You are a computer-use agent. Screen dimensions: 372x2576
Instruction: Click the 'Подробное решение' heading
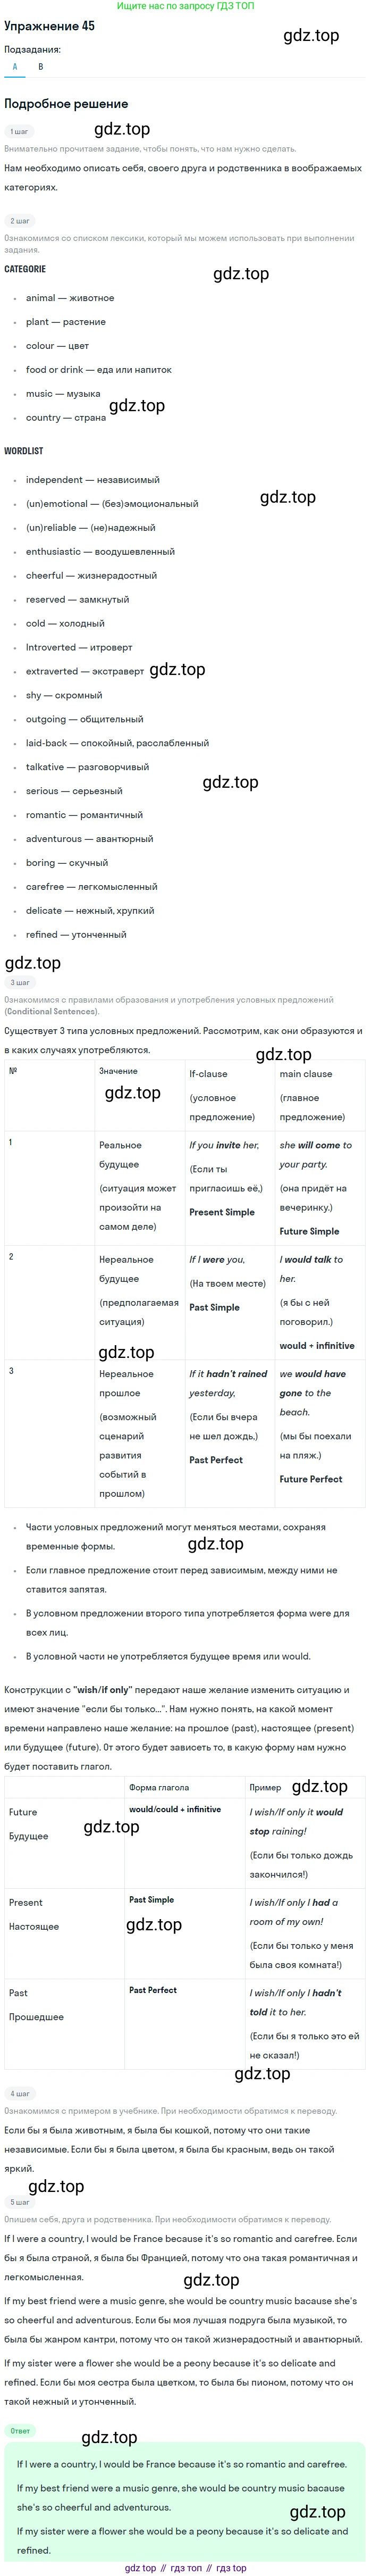pos(66,104)
